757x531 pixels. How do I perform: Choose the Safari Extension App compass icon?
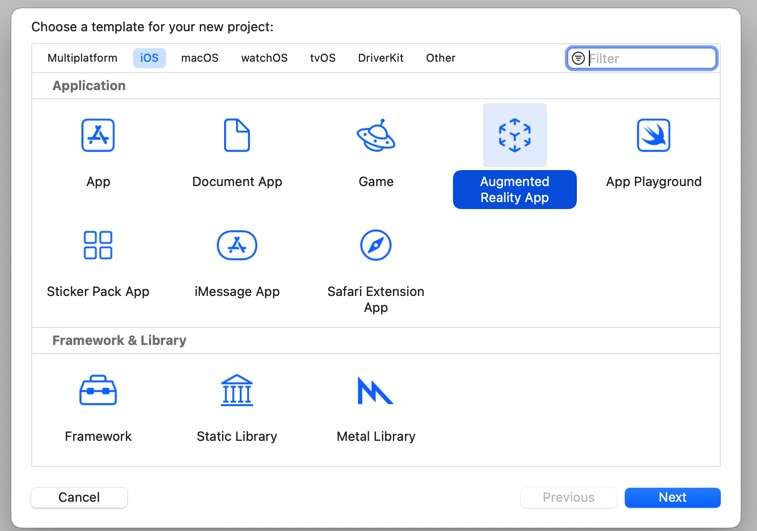tap(376, 245)
